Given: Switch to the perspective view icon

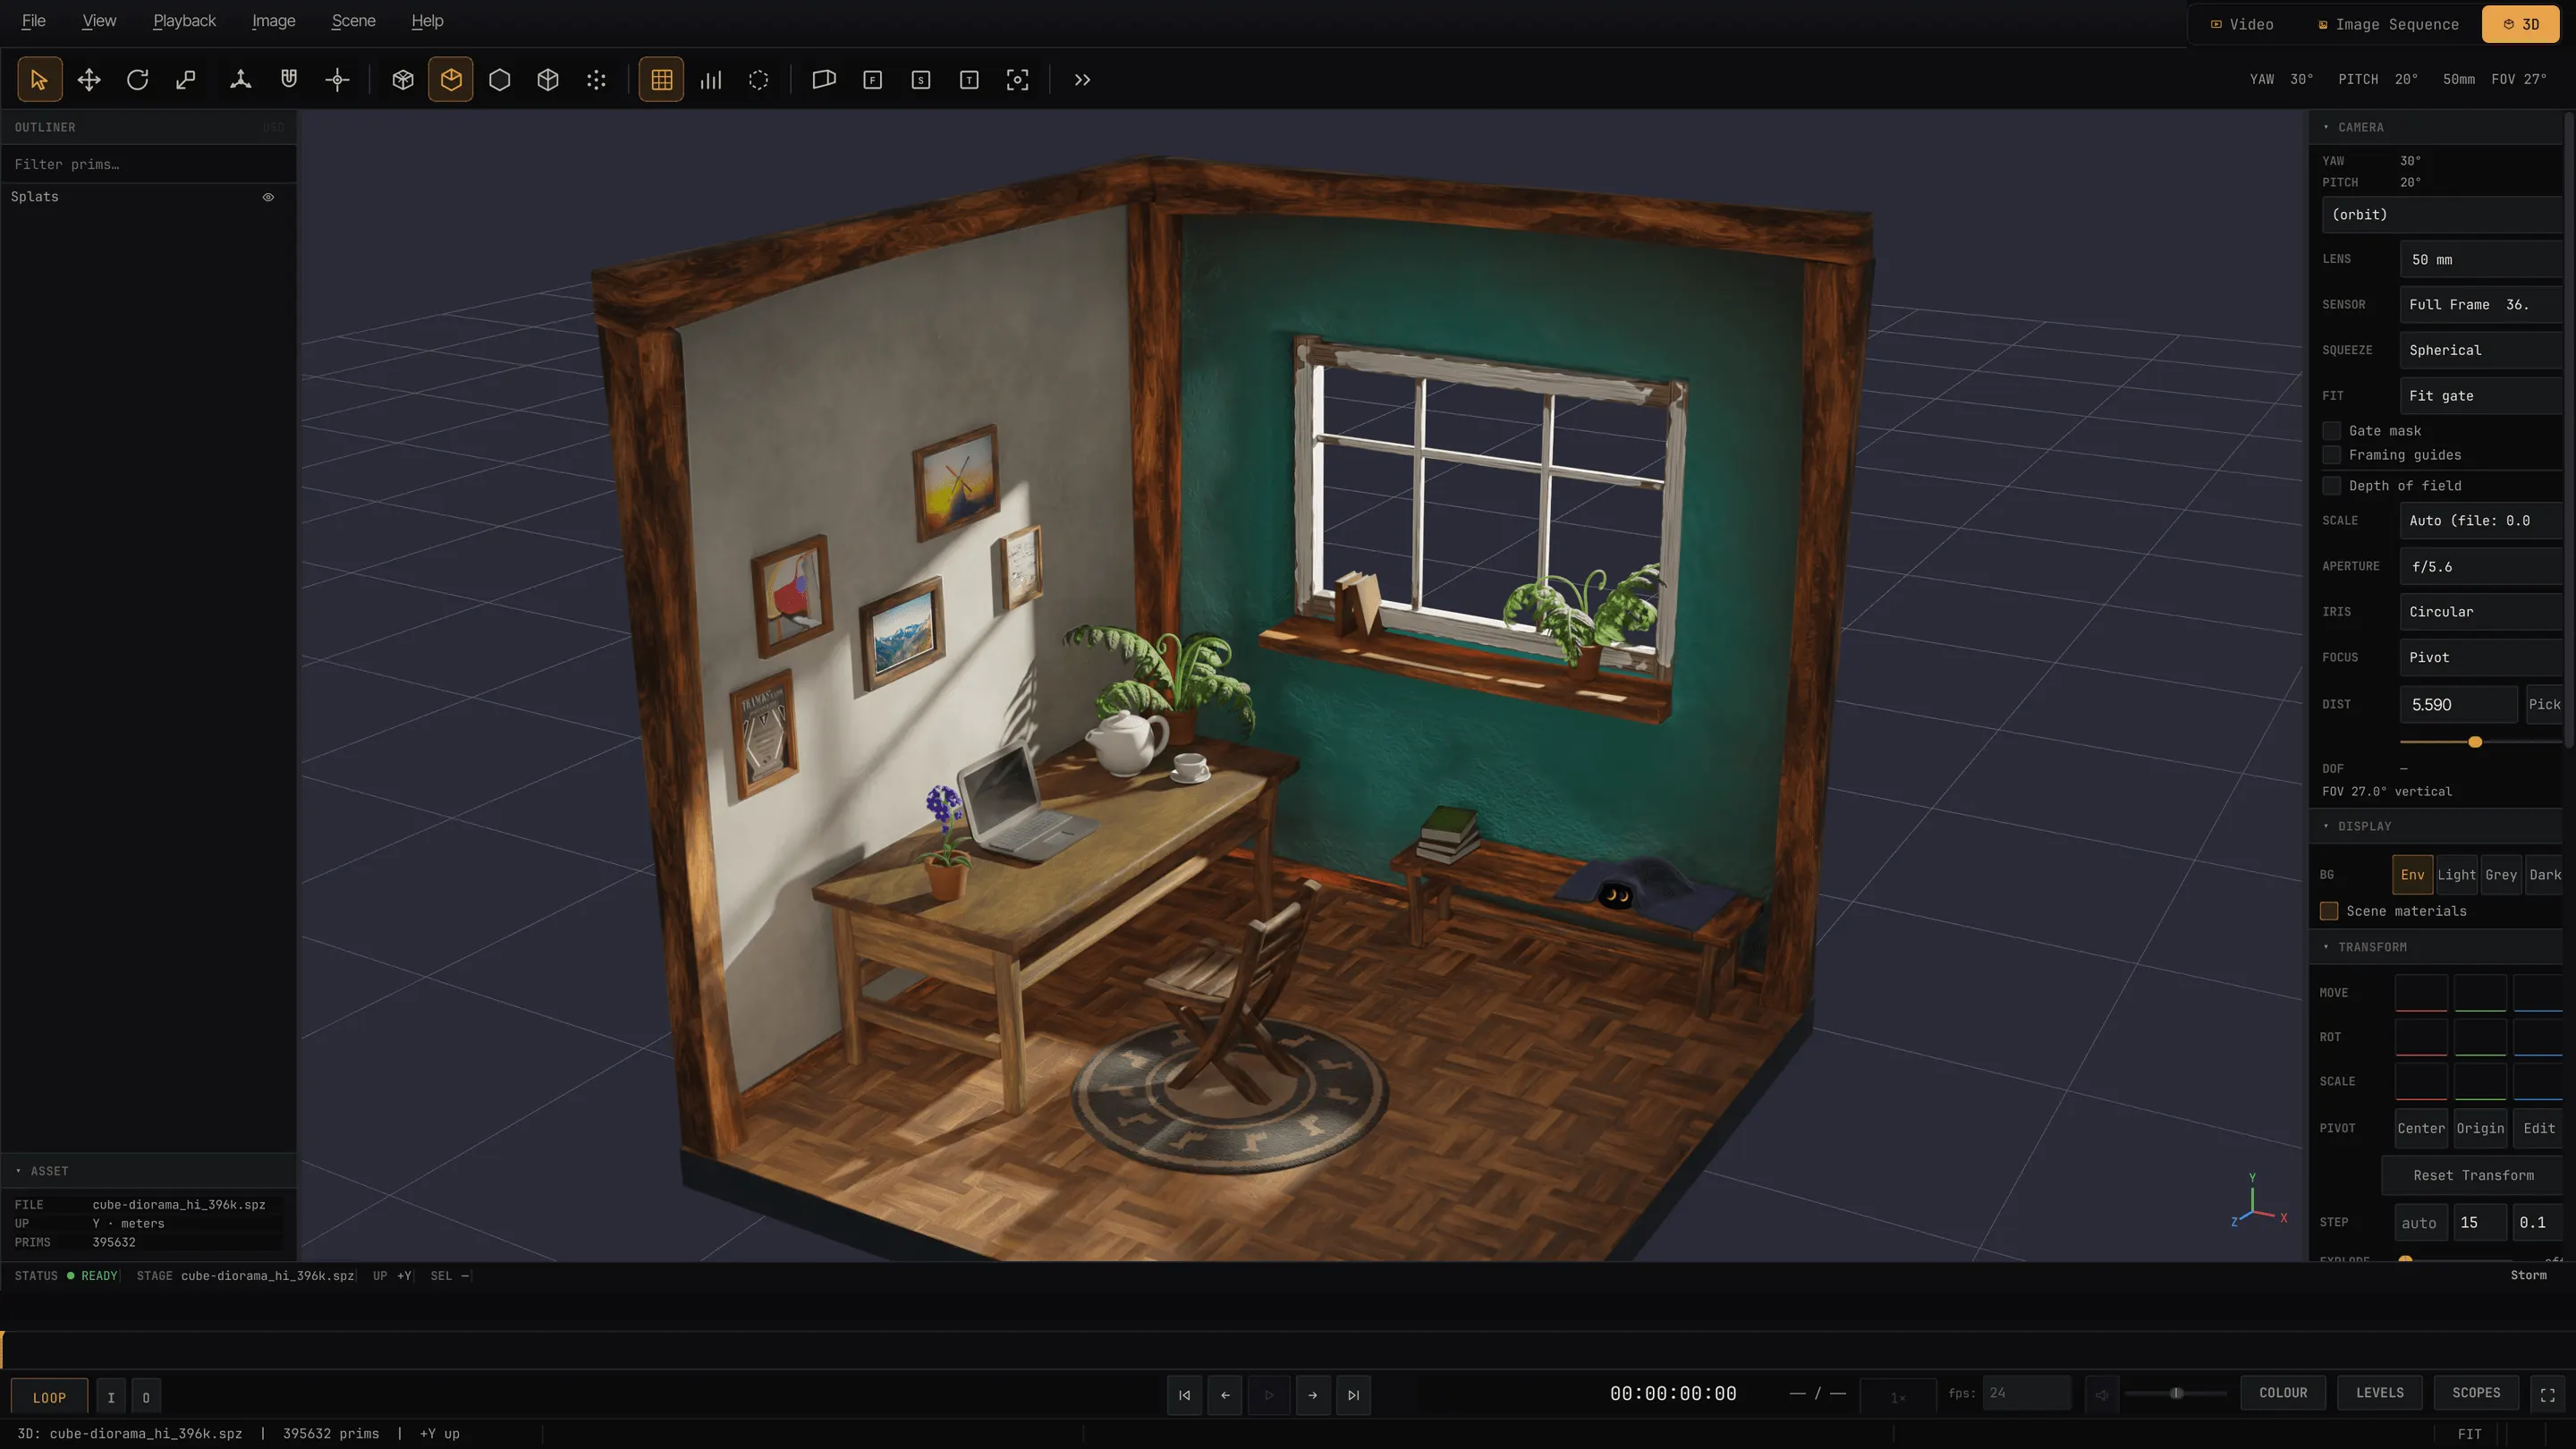Looking at the screenshot, I should (x=824, y=80).
